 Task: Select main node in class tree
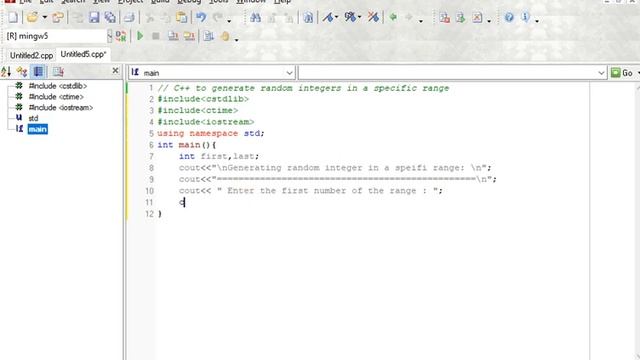tap(38, 129)
